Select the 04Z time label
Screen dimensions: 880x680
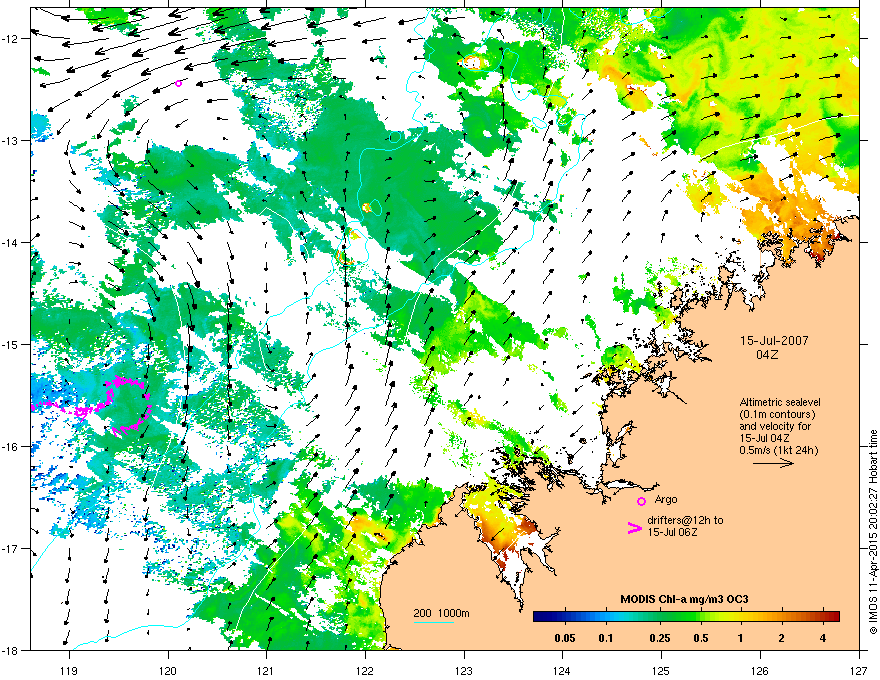point(767,355)
